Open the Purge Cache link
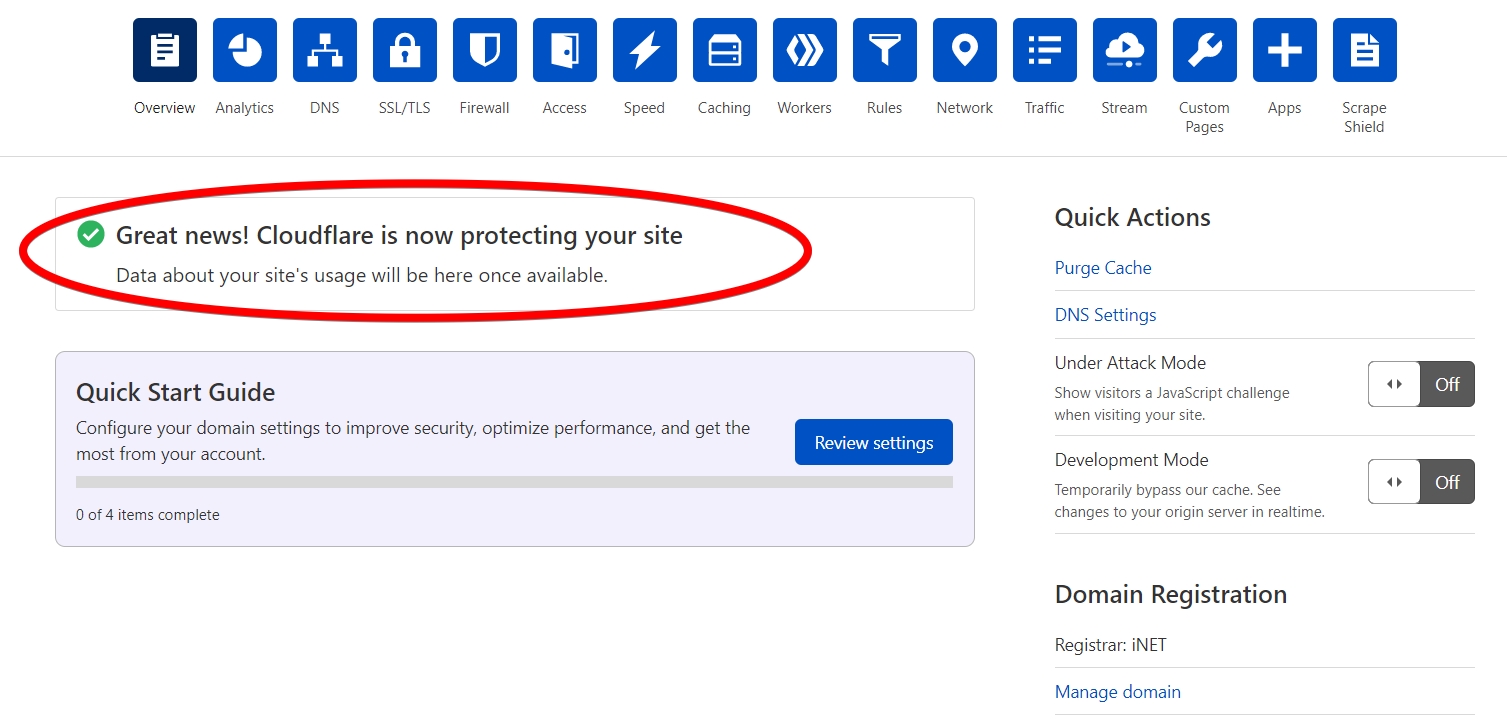 click(1102, 267)
